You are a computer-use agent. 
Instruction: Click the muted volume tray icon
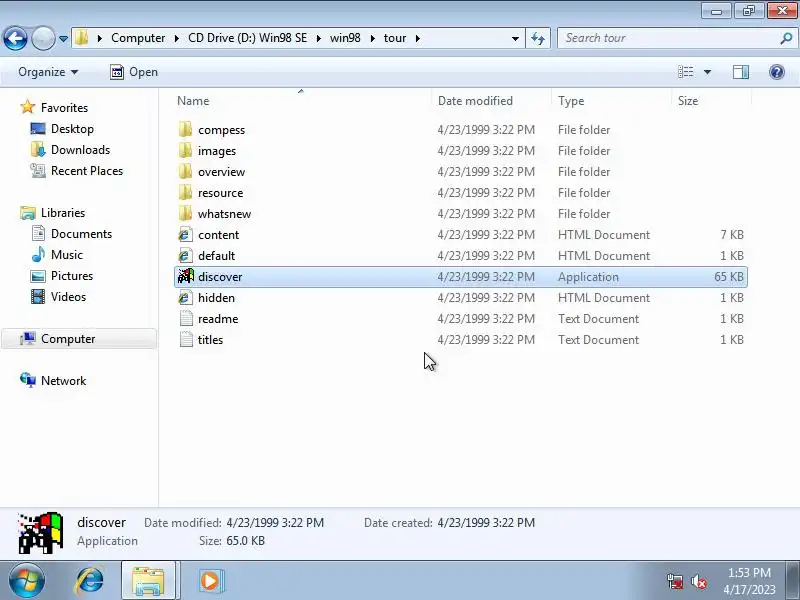(x=698, y=581)
